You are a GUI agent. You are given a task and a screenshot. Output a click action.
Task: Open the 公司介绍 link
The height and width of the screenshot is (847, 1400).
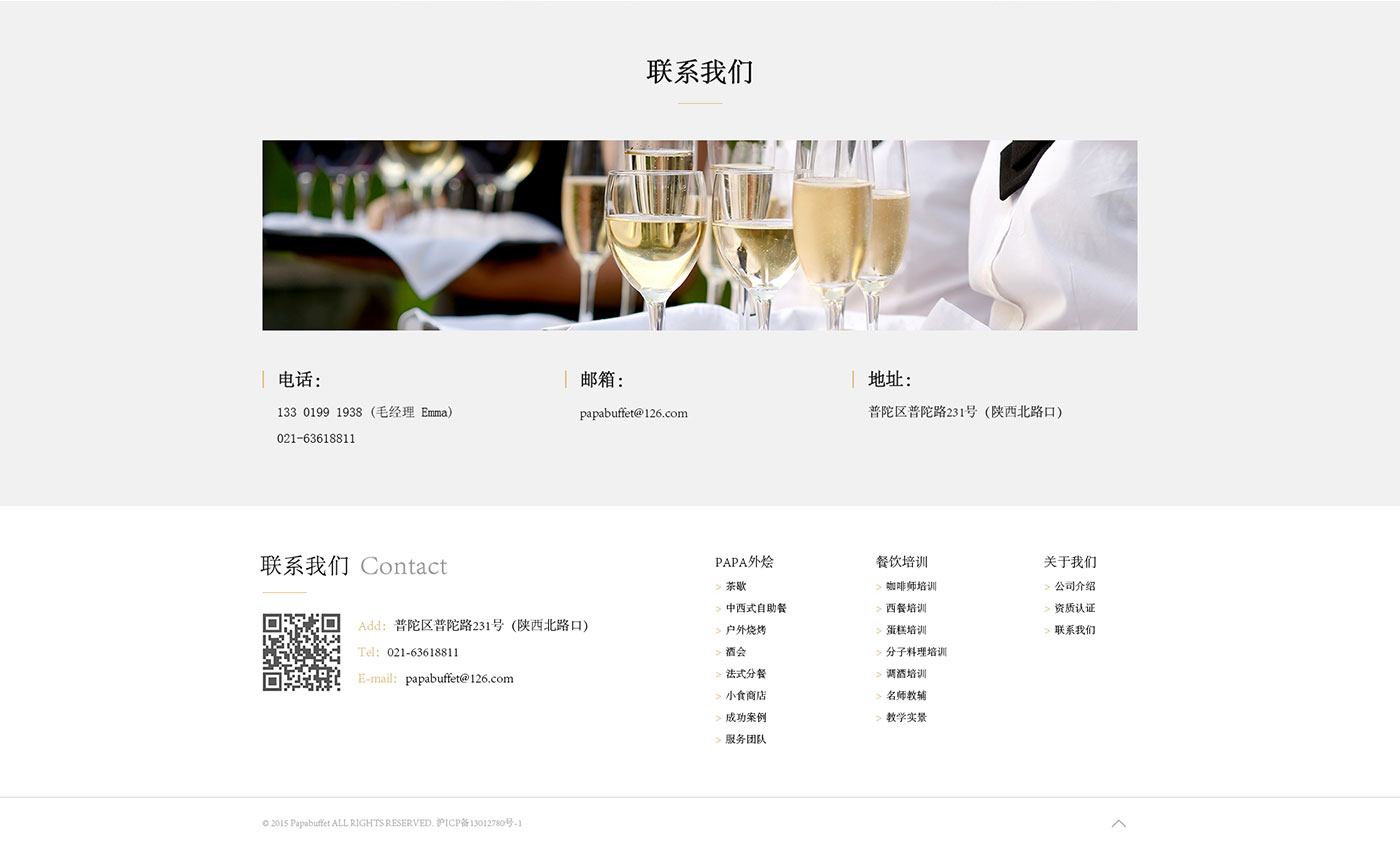click(1074, 587)
